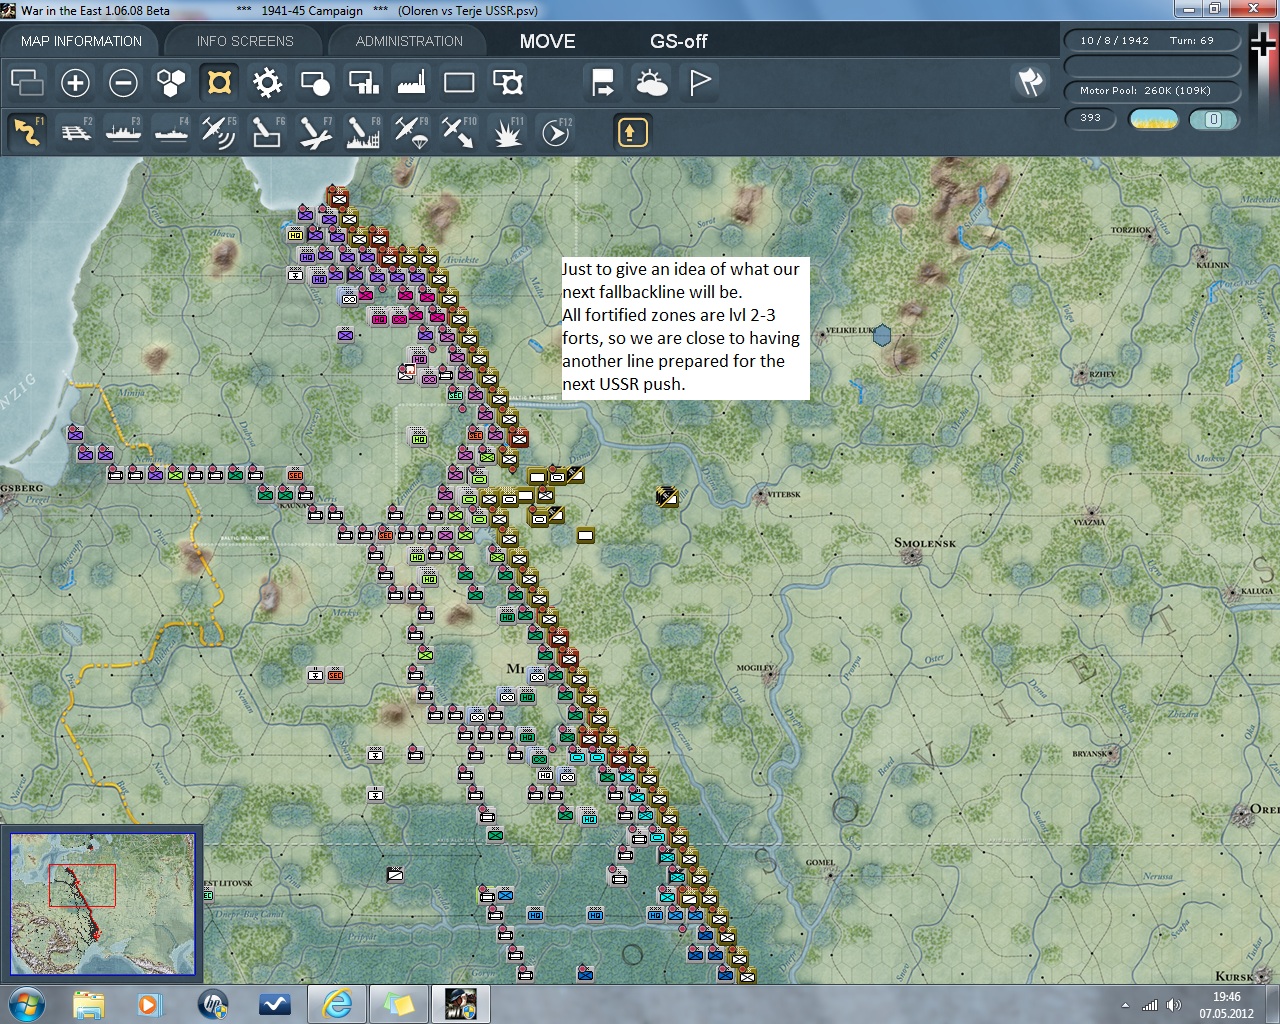1280x1024 pixels.
Task: Click the F12 arrow-in-circle mode icon
Action: point(555,132)
